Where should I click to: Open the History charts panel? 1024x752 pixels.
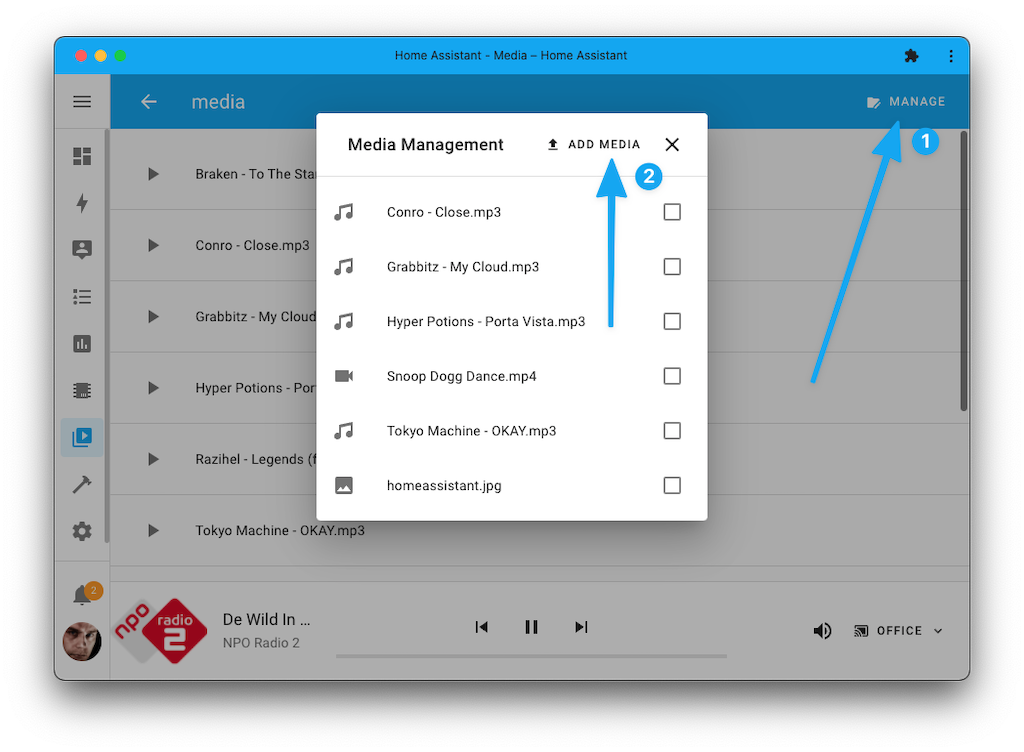click(81, 343)
